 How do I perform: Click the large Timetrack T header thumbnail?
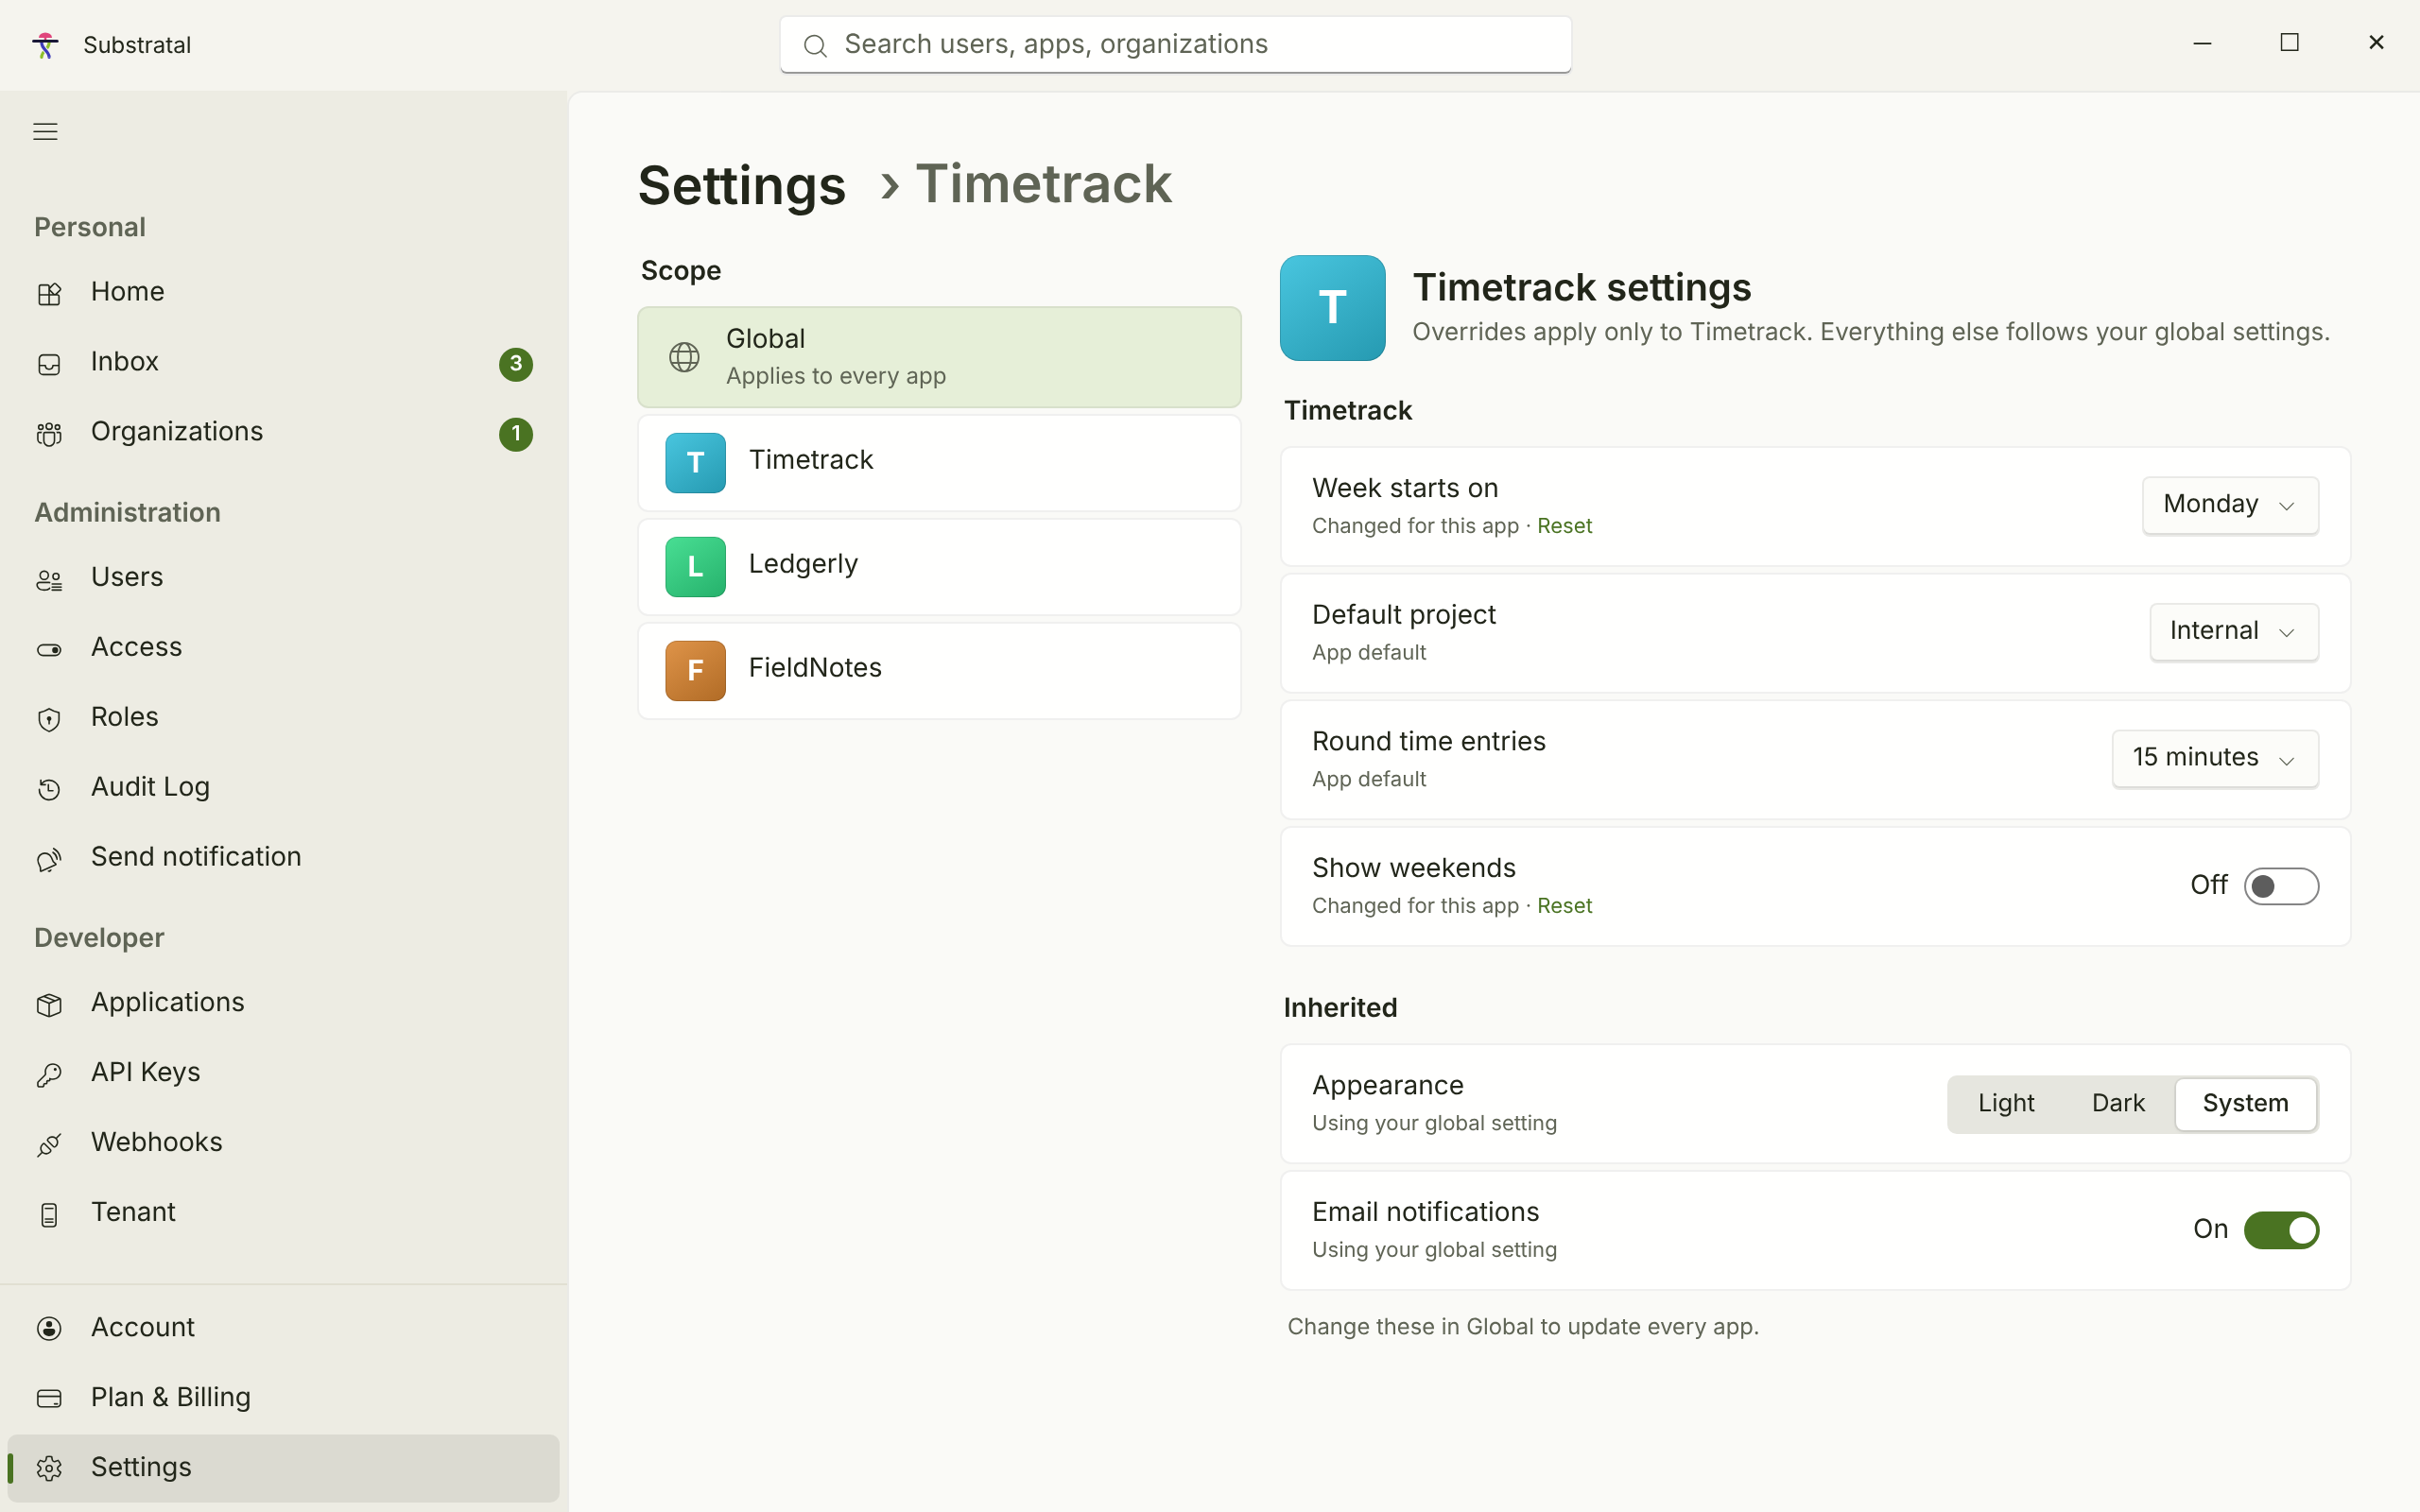(x=1332, y=308)
